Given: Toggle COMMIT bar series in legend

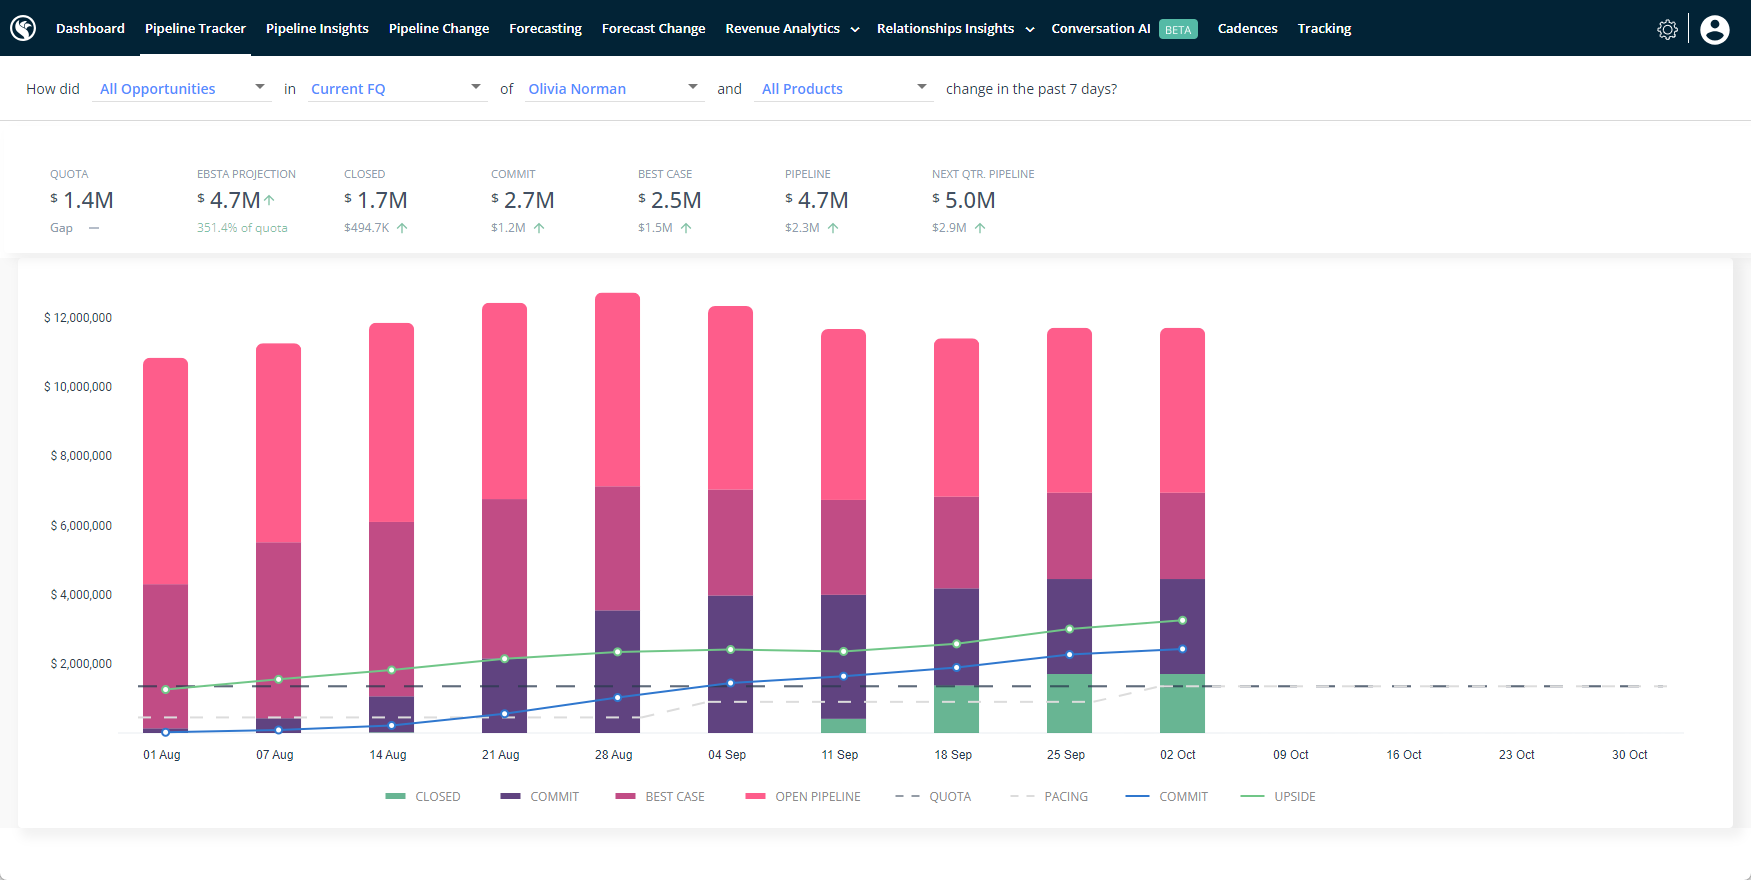Looking at the screenshot, I should (x=540, y=797).
